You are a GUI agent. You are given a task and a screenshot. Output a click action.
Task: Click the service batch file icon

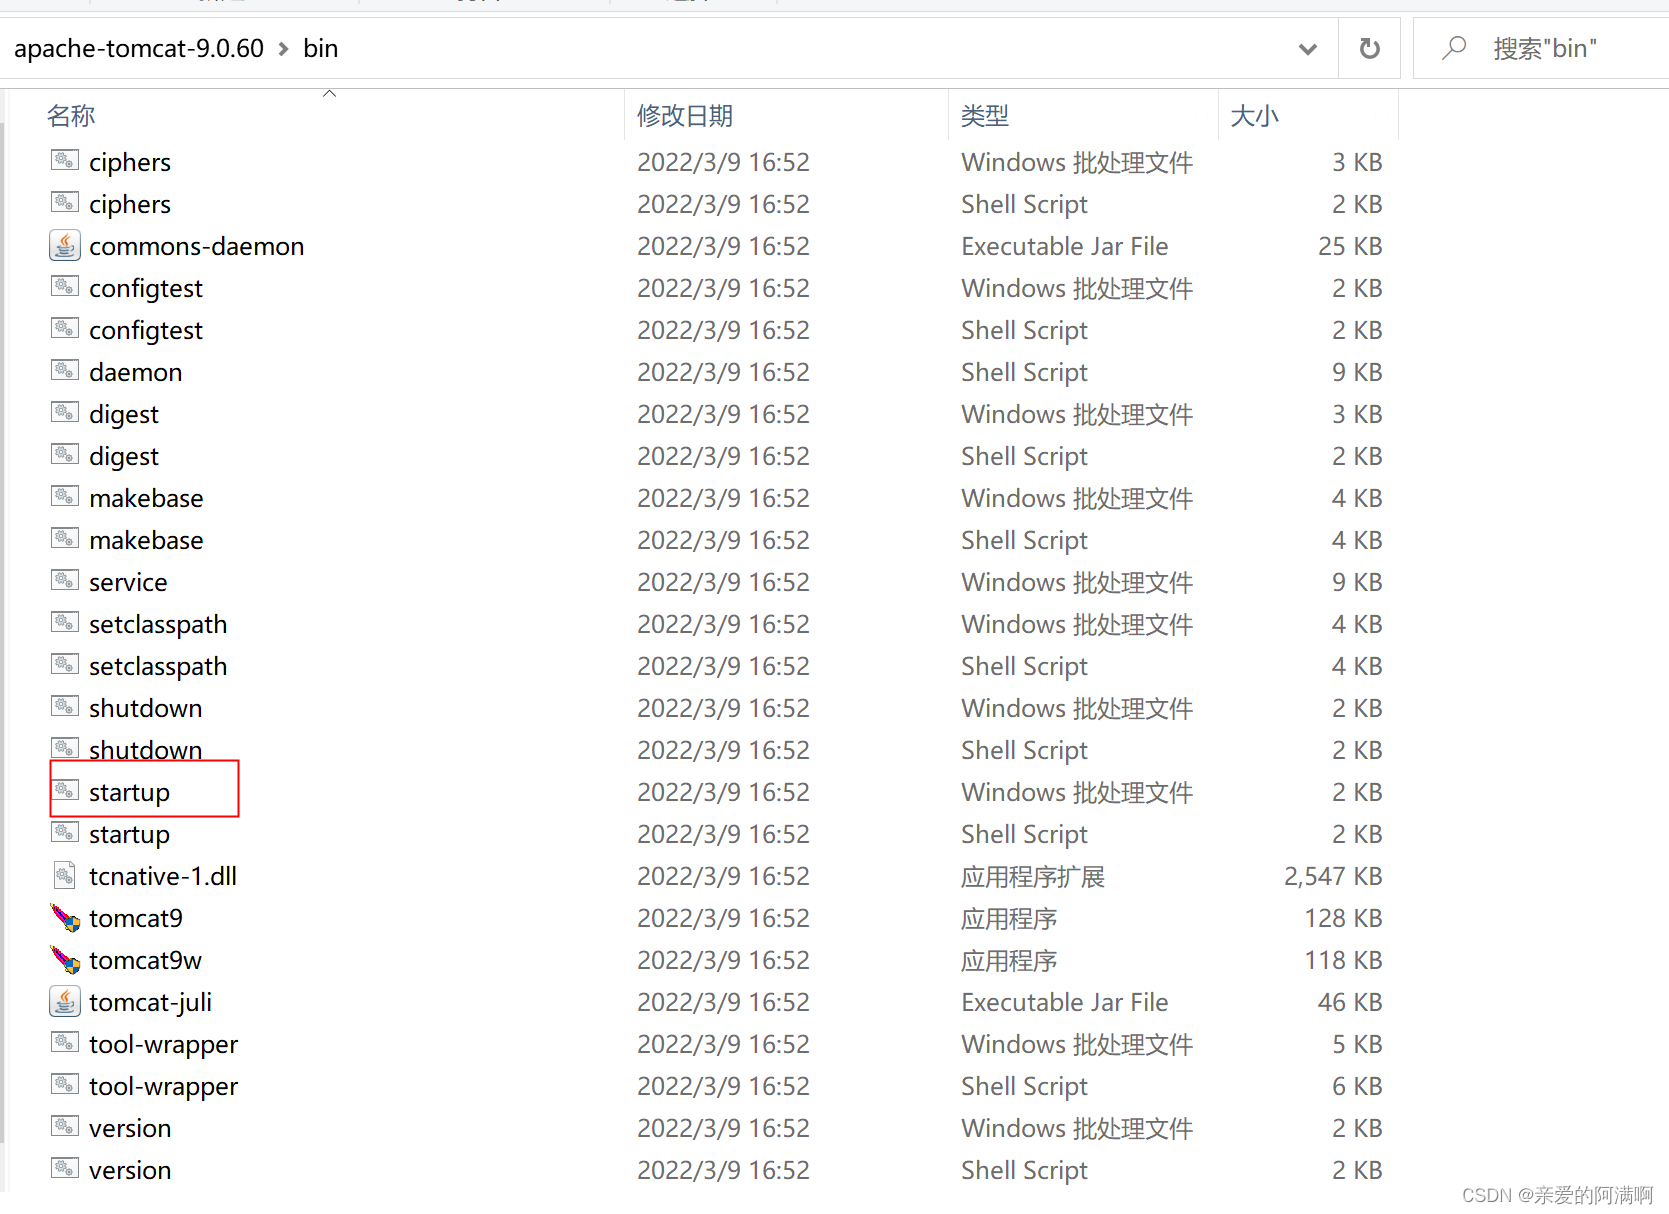coord(65,580)
